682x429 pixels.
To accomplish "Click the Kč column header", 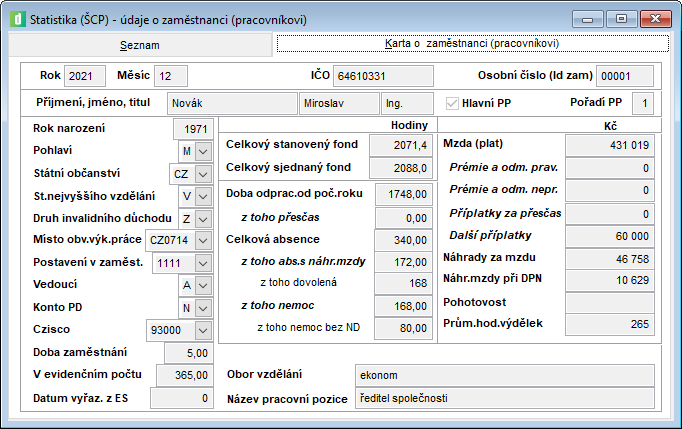I will click(610, 126).
